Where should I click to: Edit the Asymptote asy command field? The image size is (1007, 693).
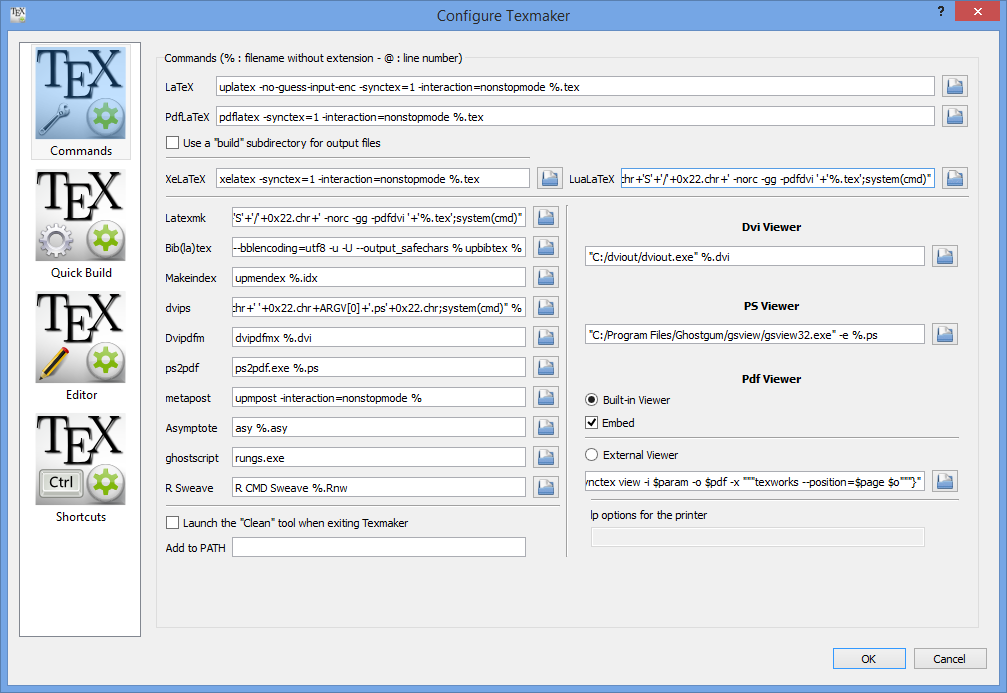[378, 428]
